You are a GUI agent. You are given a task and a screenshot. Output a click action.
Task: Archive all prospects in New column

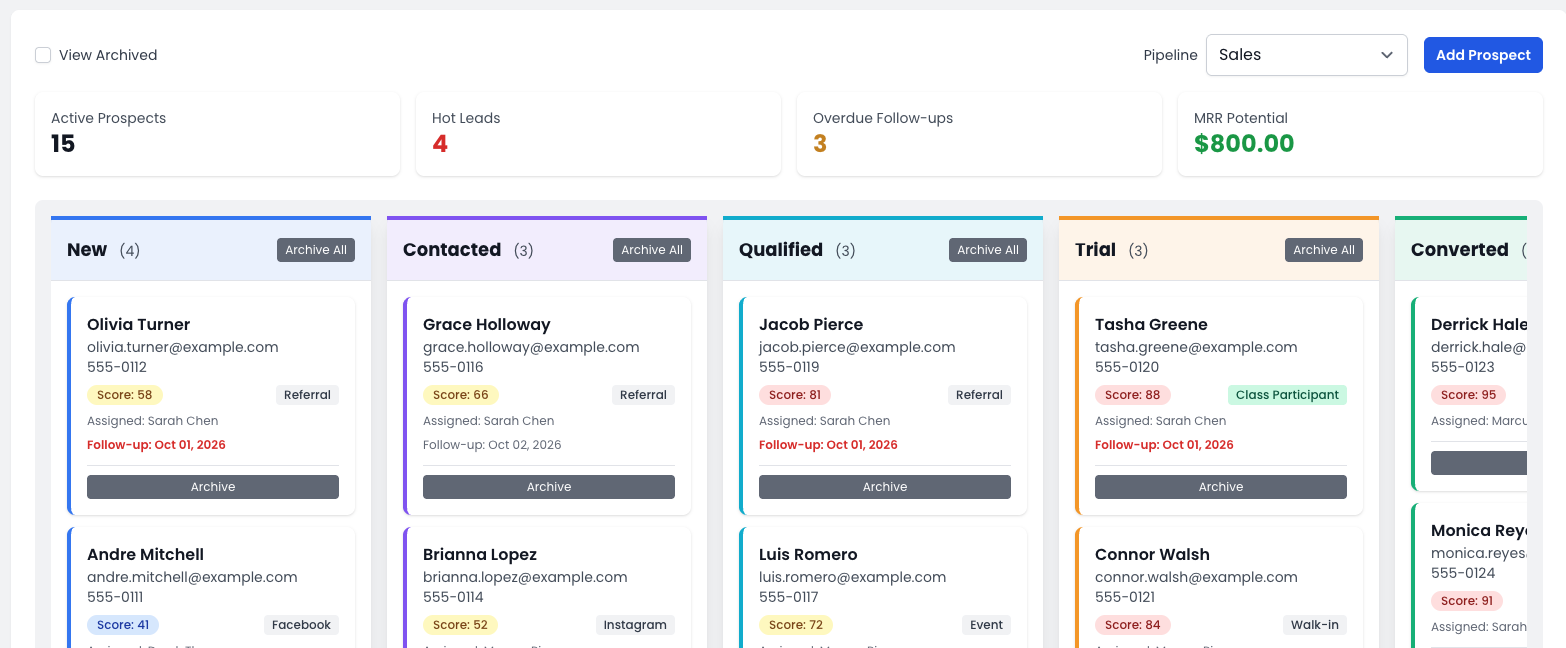coord(316,250)
